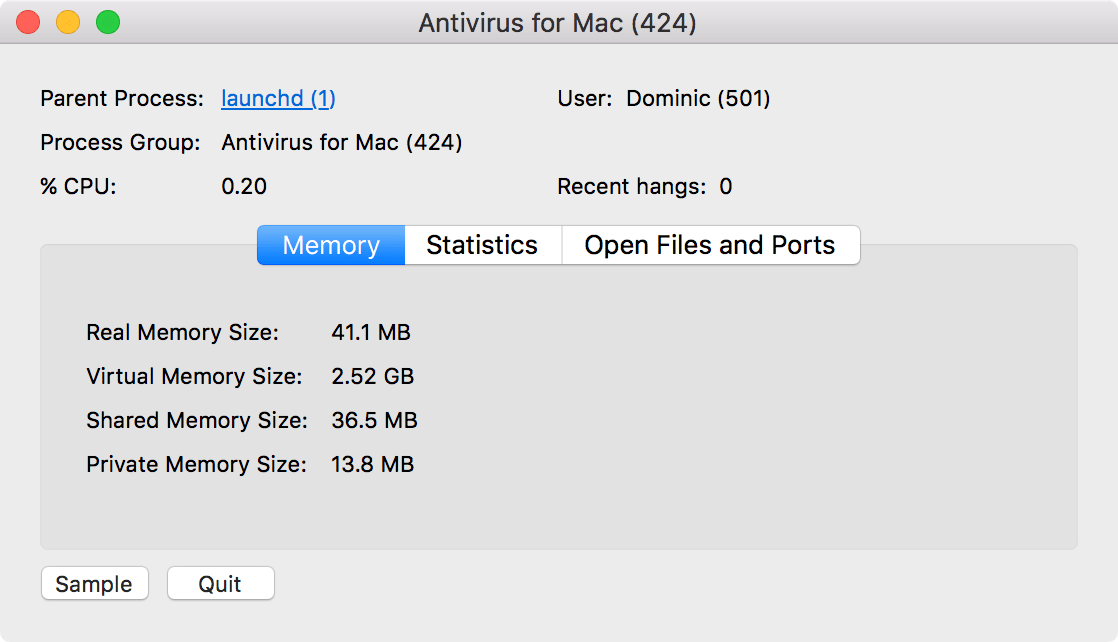Select the Memory tab
Image resolution: width=1118 pixels, height=642 pixels.
[x=330, y=245]
